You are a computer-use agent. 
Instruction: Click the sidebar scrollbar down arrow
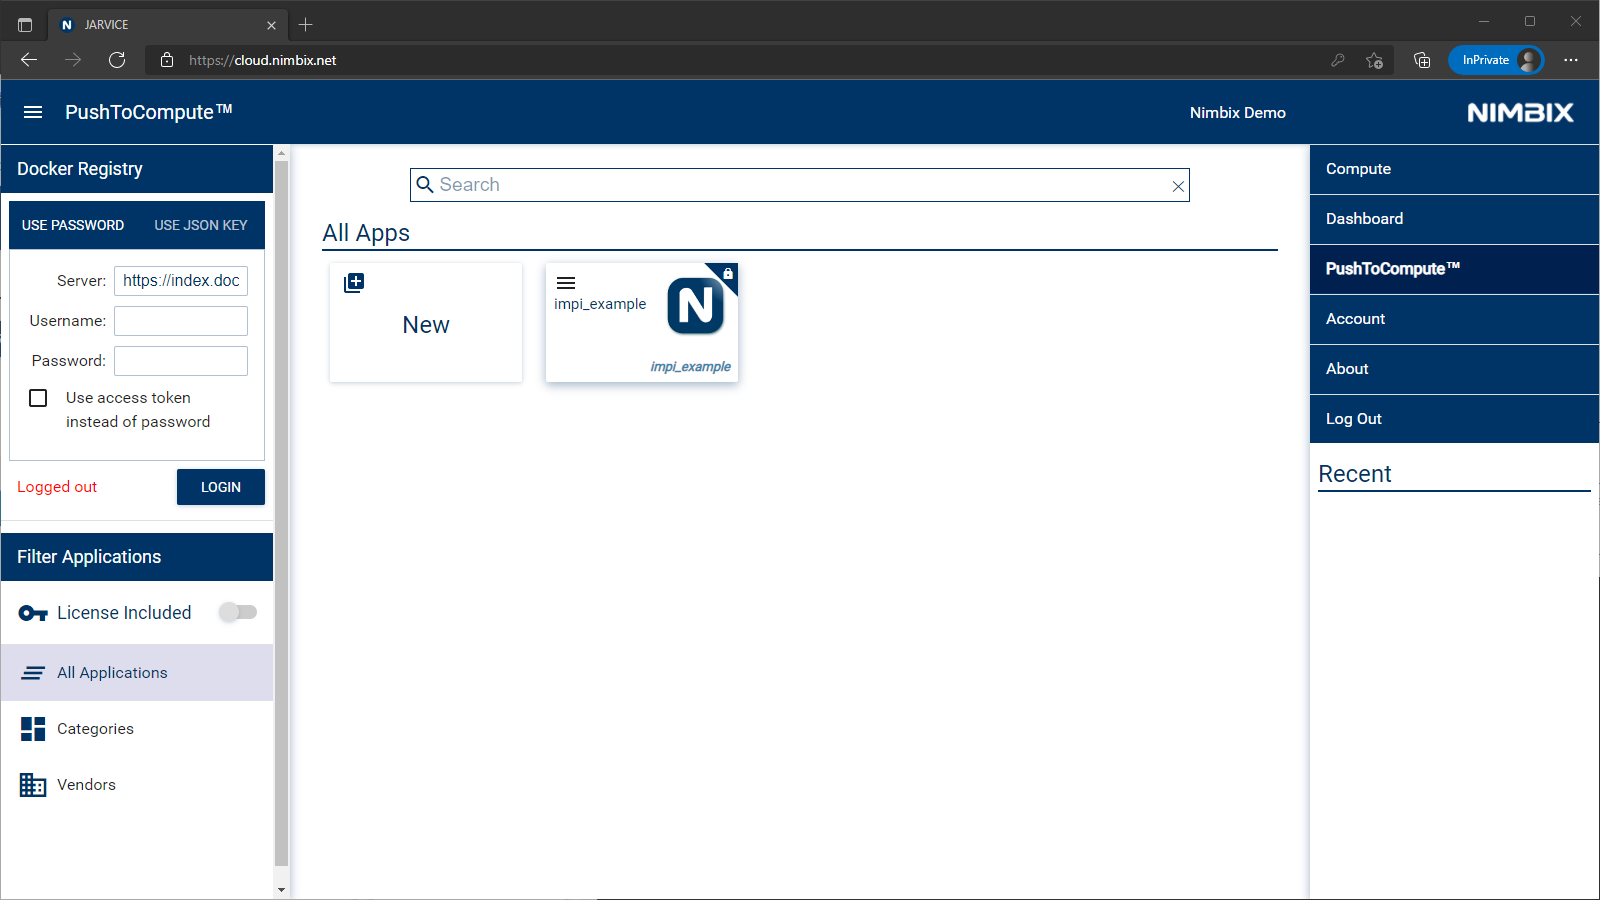click(x=281, y=889)
